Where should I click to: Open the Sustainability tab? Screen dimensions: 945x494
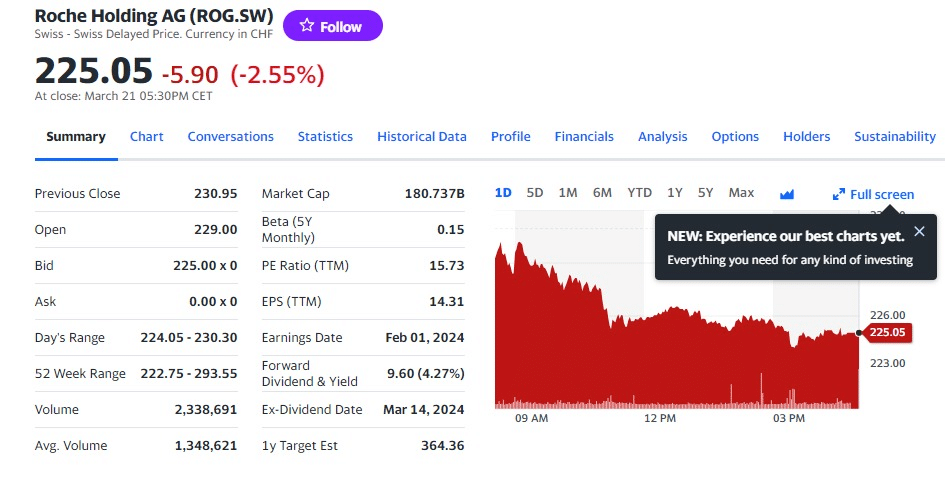[894, 137]
